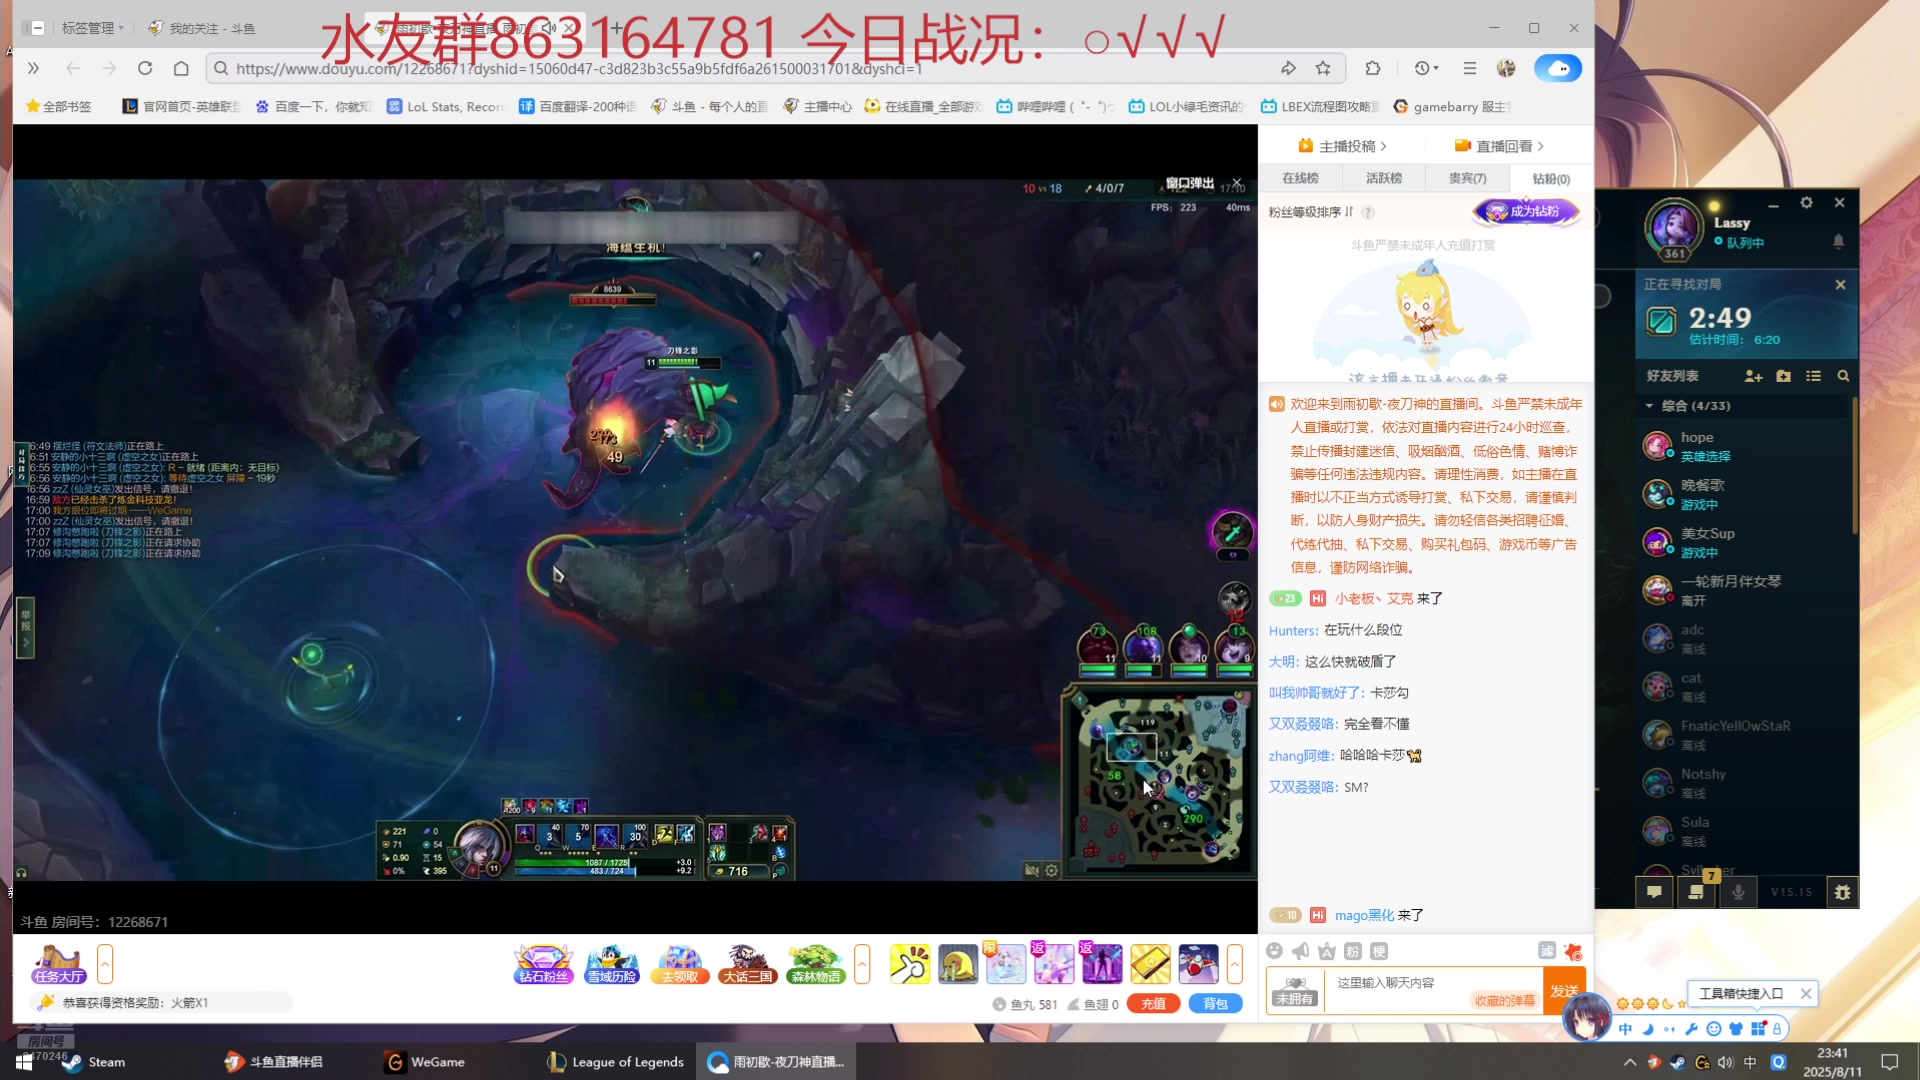
Task: Add a friend in League client
Action: pyautogui.click(x=1753, y=376)
